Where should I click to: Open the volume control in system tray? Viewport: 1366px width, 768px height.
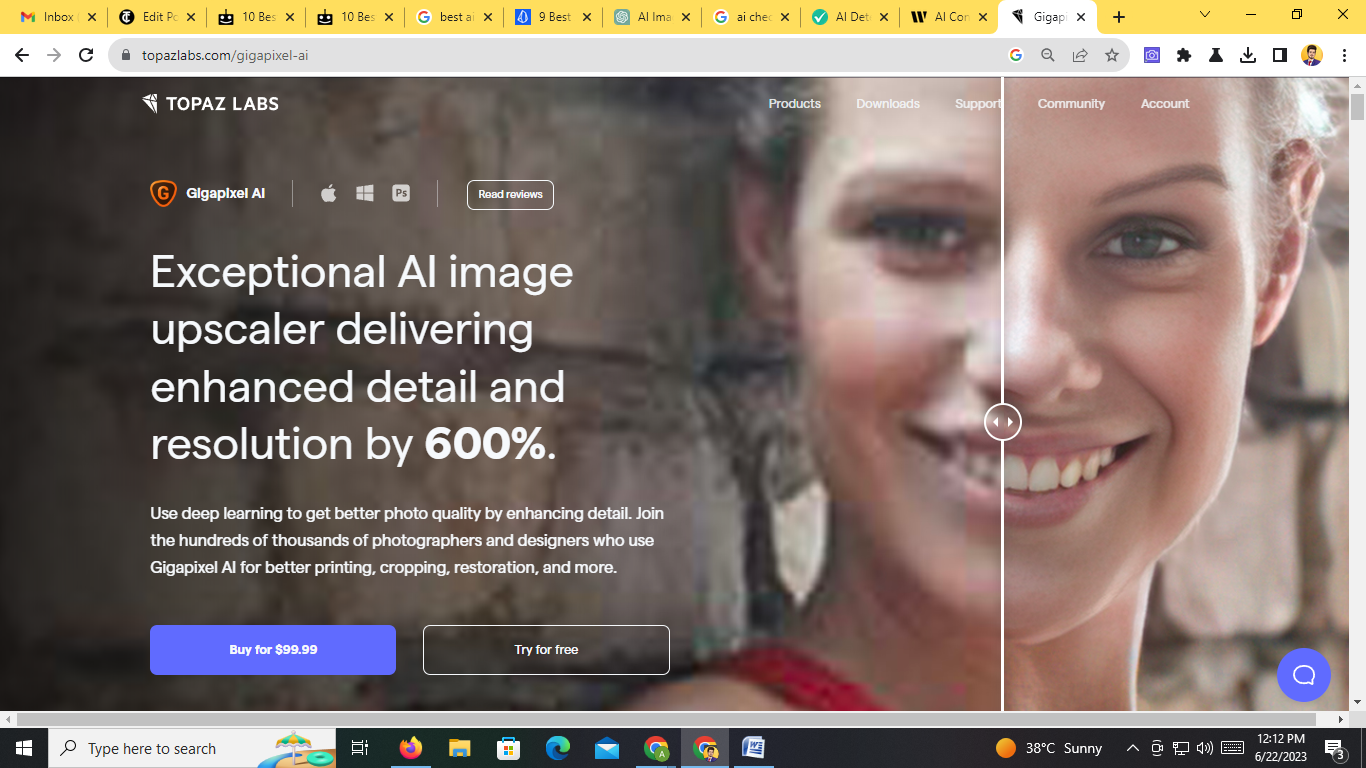(x=1204, y=748)
